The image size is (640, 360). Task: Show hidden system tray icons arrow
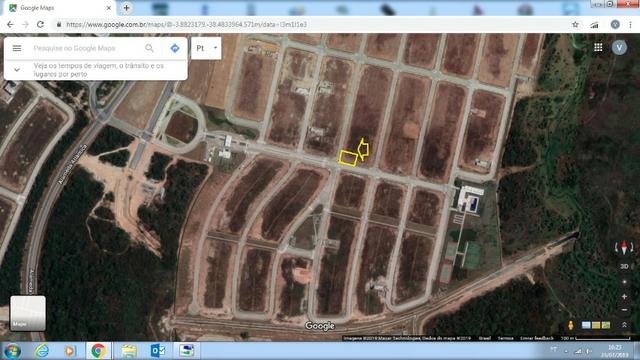566,351
